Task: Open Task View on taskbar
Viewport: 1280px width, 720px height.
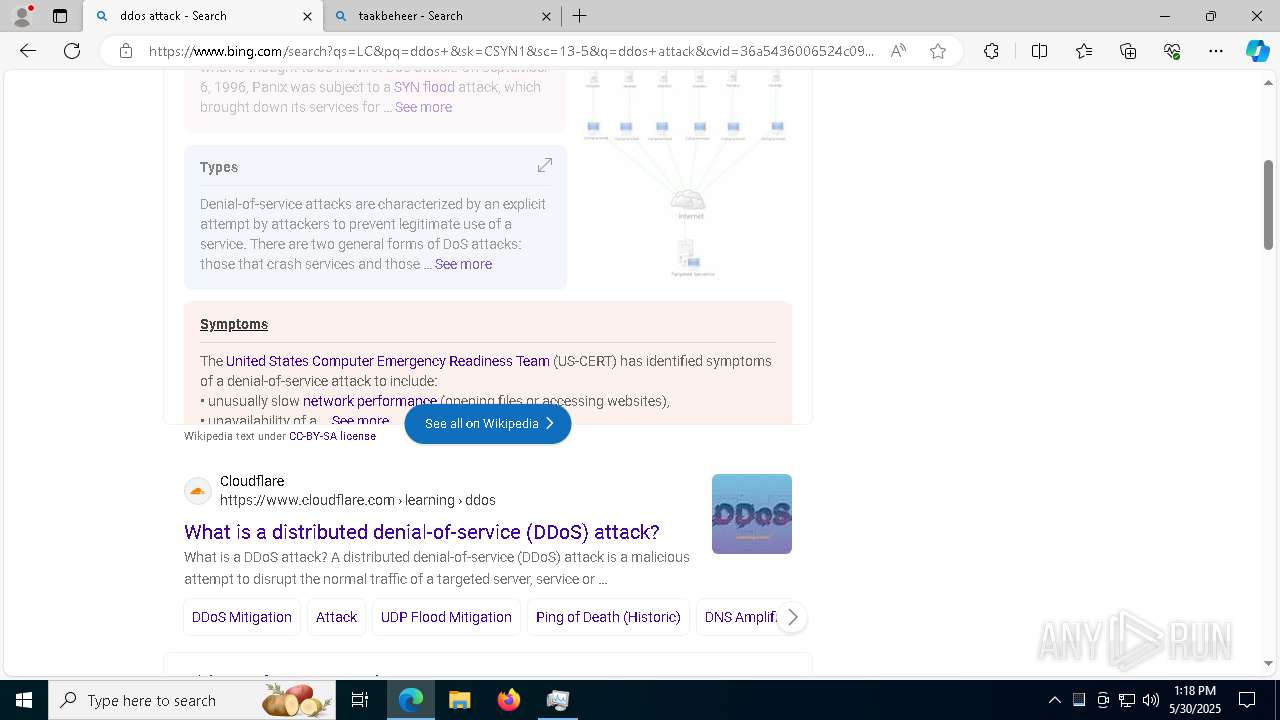Action: pyautogui.click(x=360, y=700)
